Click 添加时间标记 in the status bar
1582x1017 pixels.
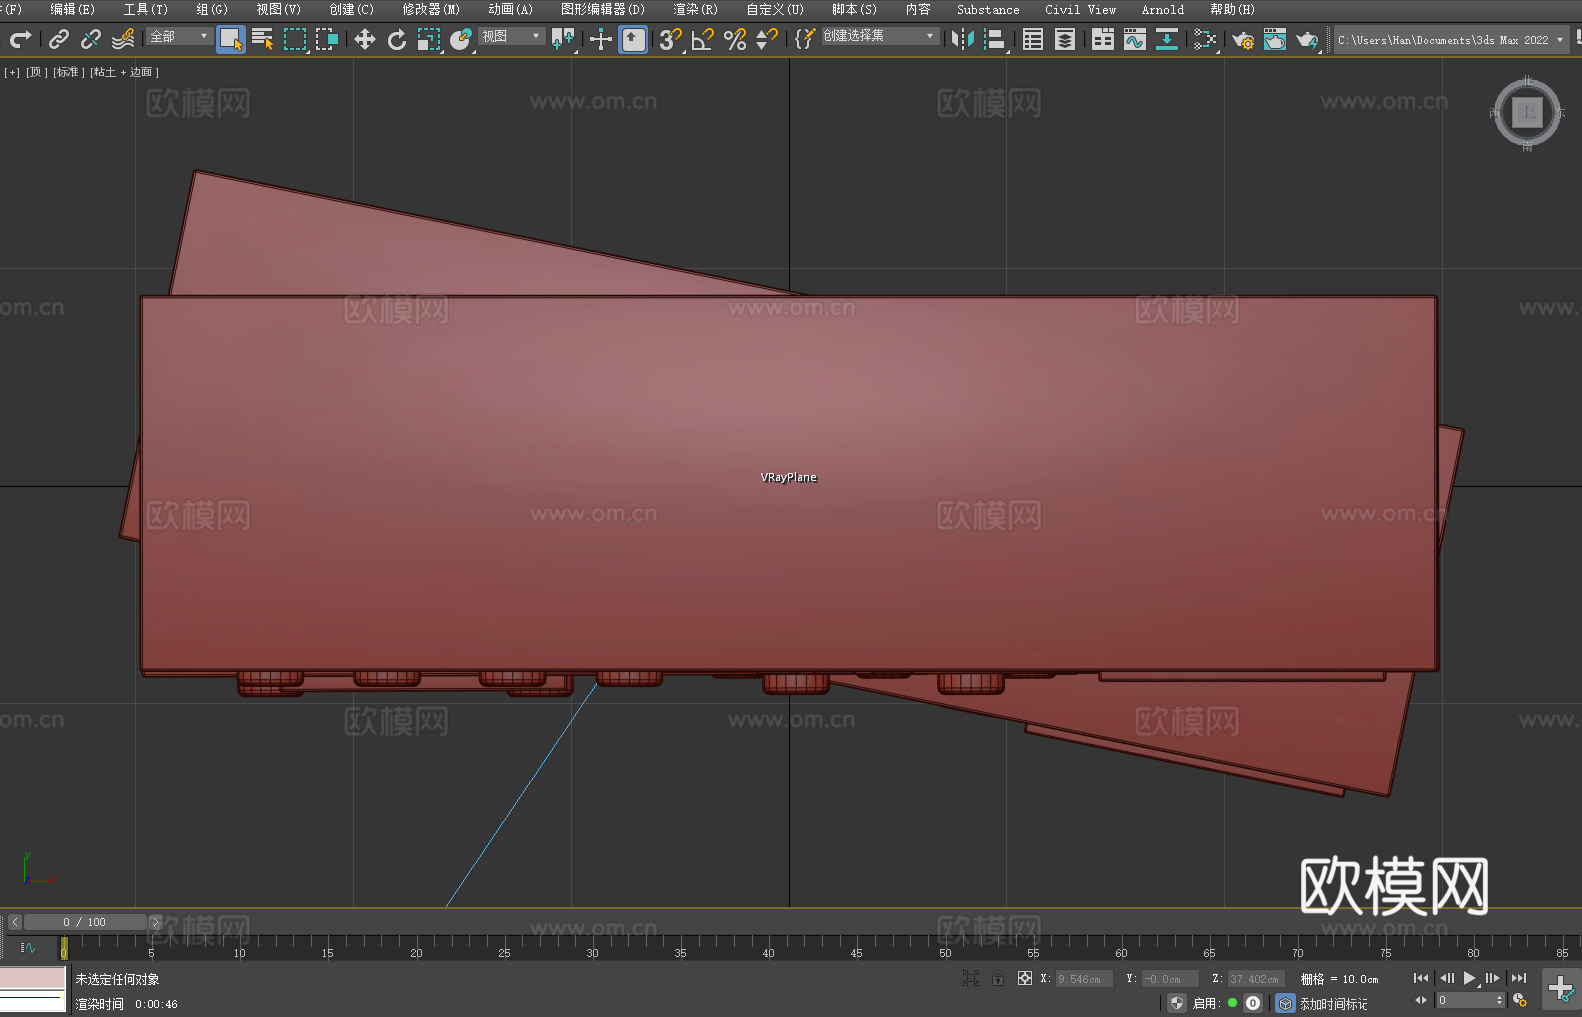(1333, 1003)
